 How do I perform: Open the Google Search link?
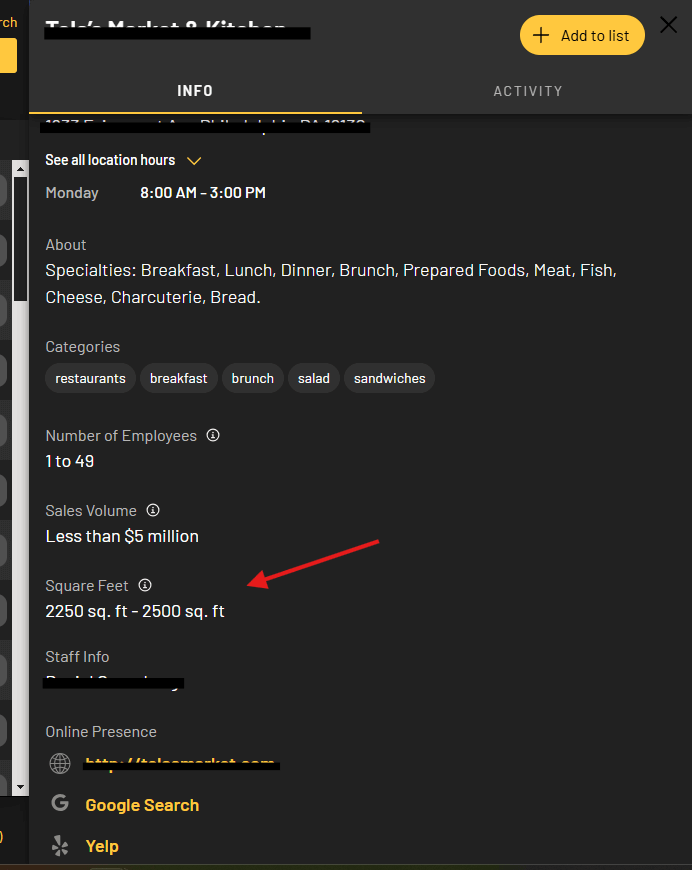pyautogui.click(x=142, y=805)
